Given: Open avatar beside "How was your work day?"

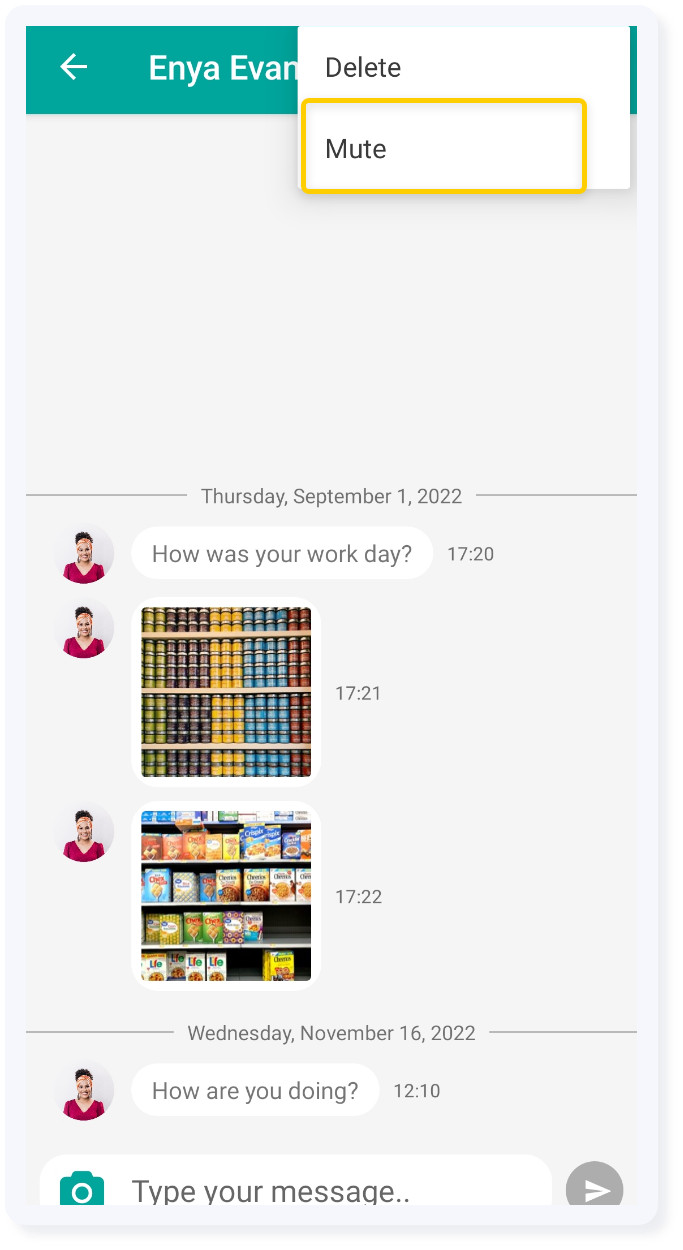Looking at the screenshot, I should pos(84,554).
